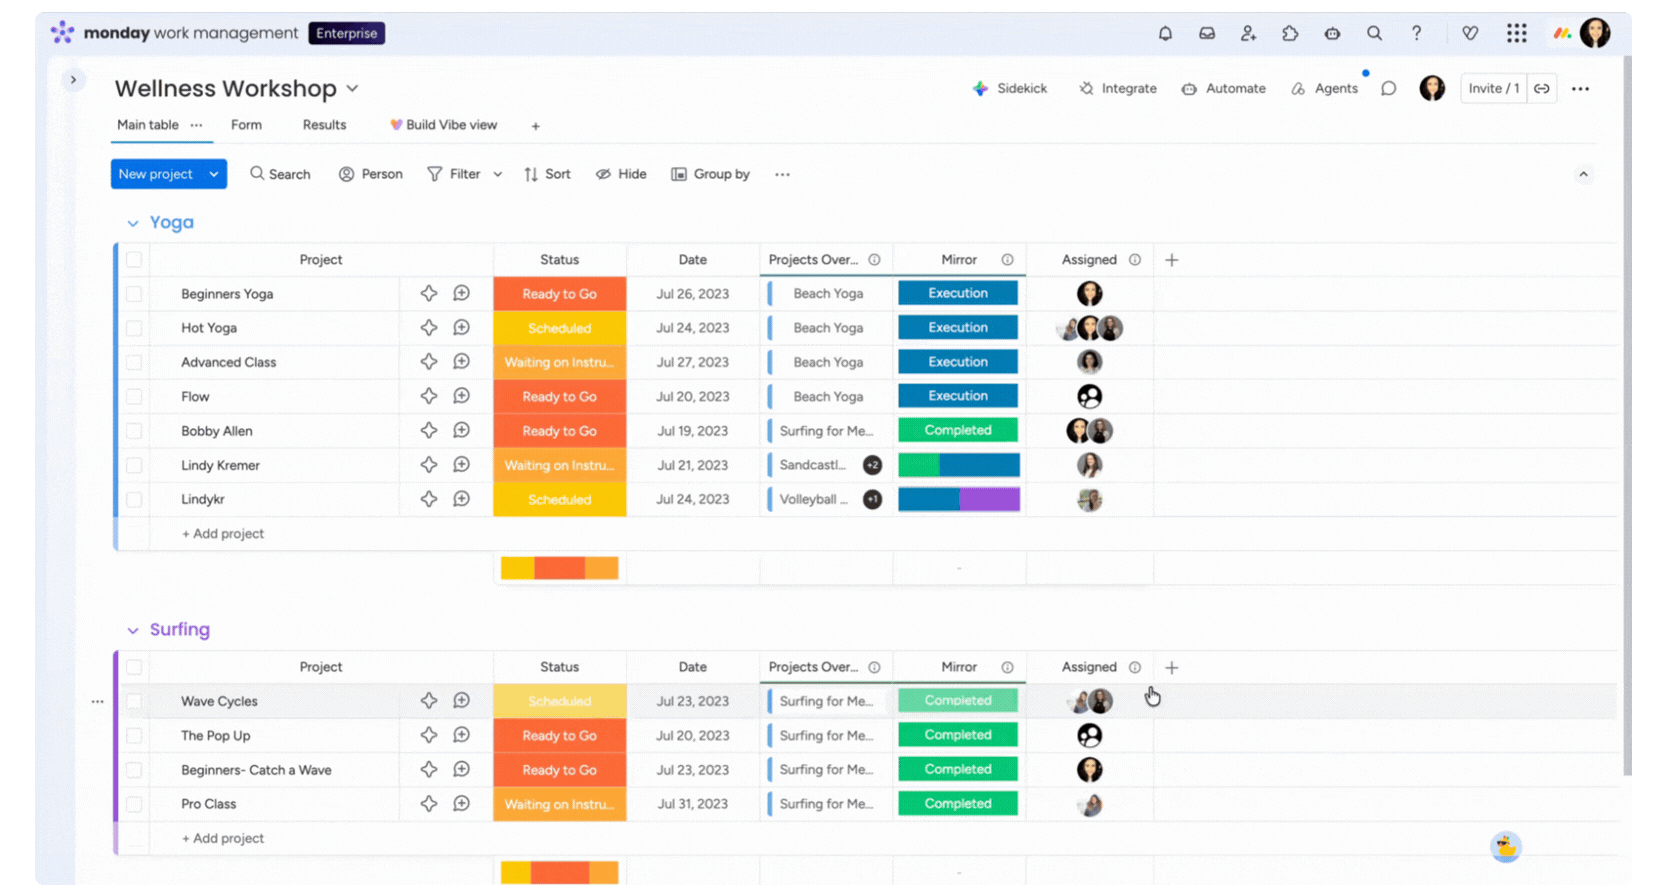
Task: Open update conversation for Beginners Yoga
Action: coord(461,293)
